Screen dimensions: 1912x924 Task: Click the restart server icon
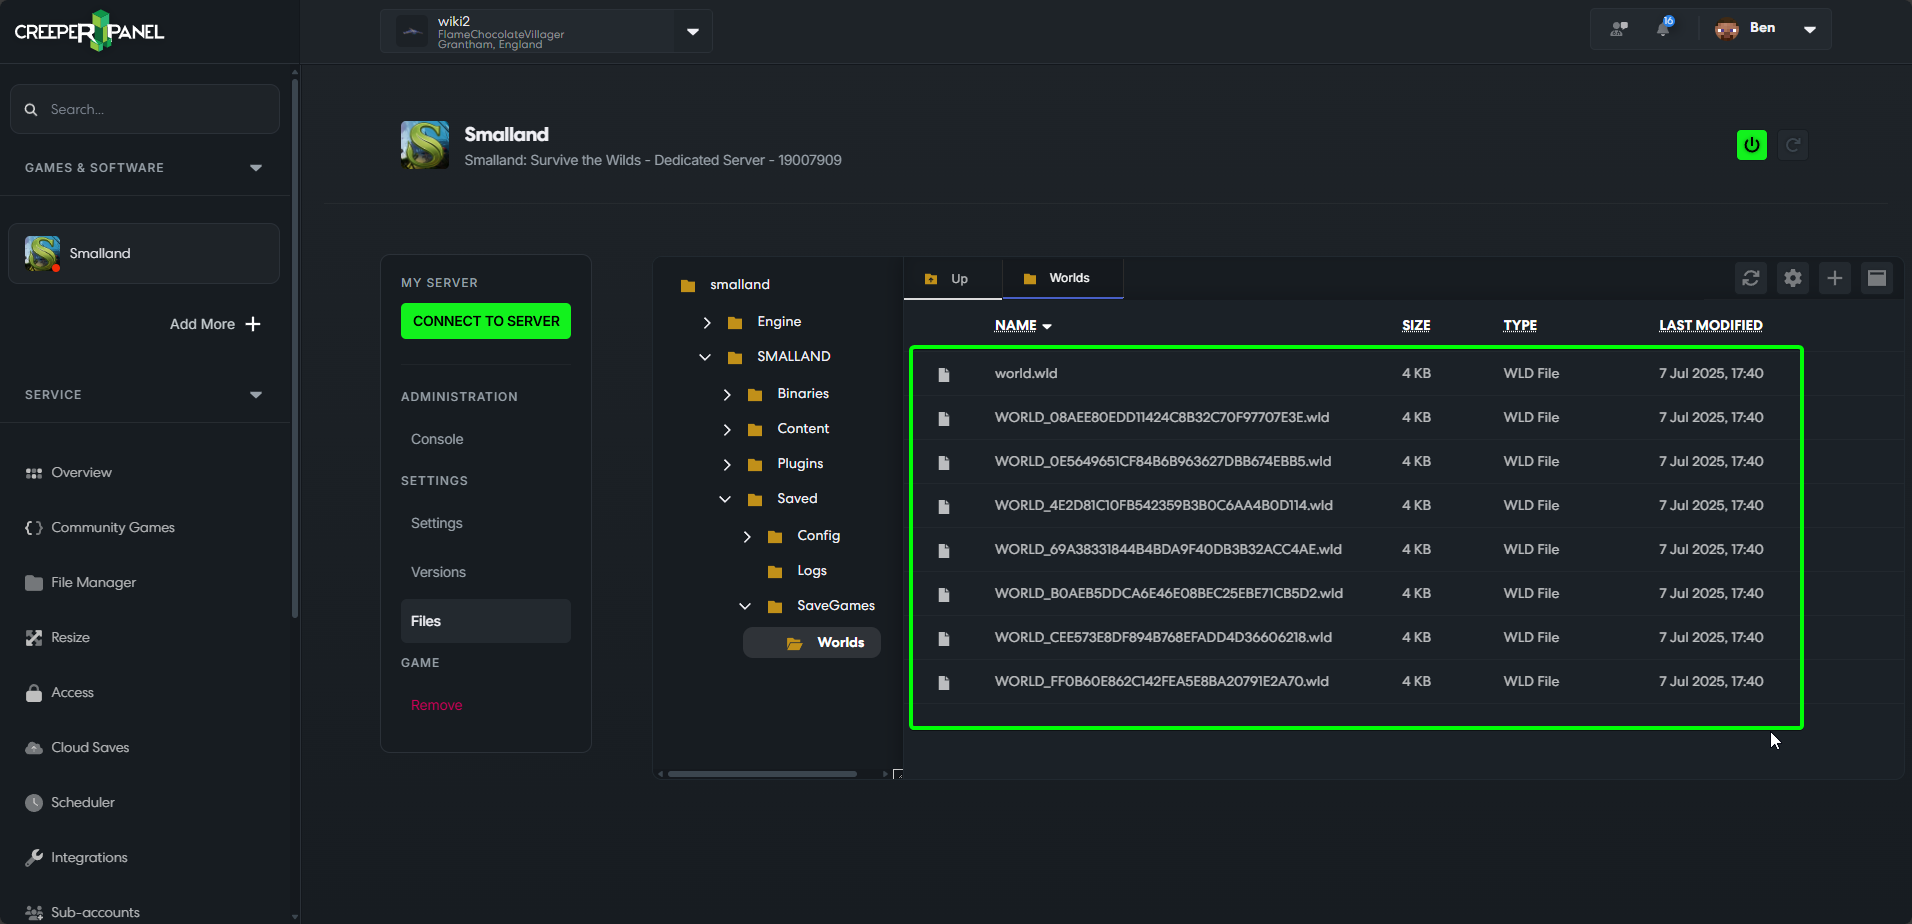click(x=1794, y=145)
